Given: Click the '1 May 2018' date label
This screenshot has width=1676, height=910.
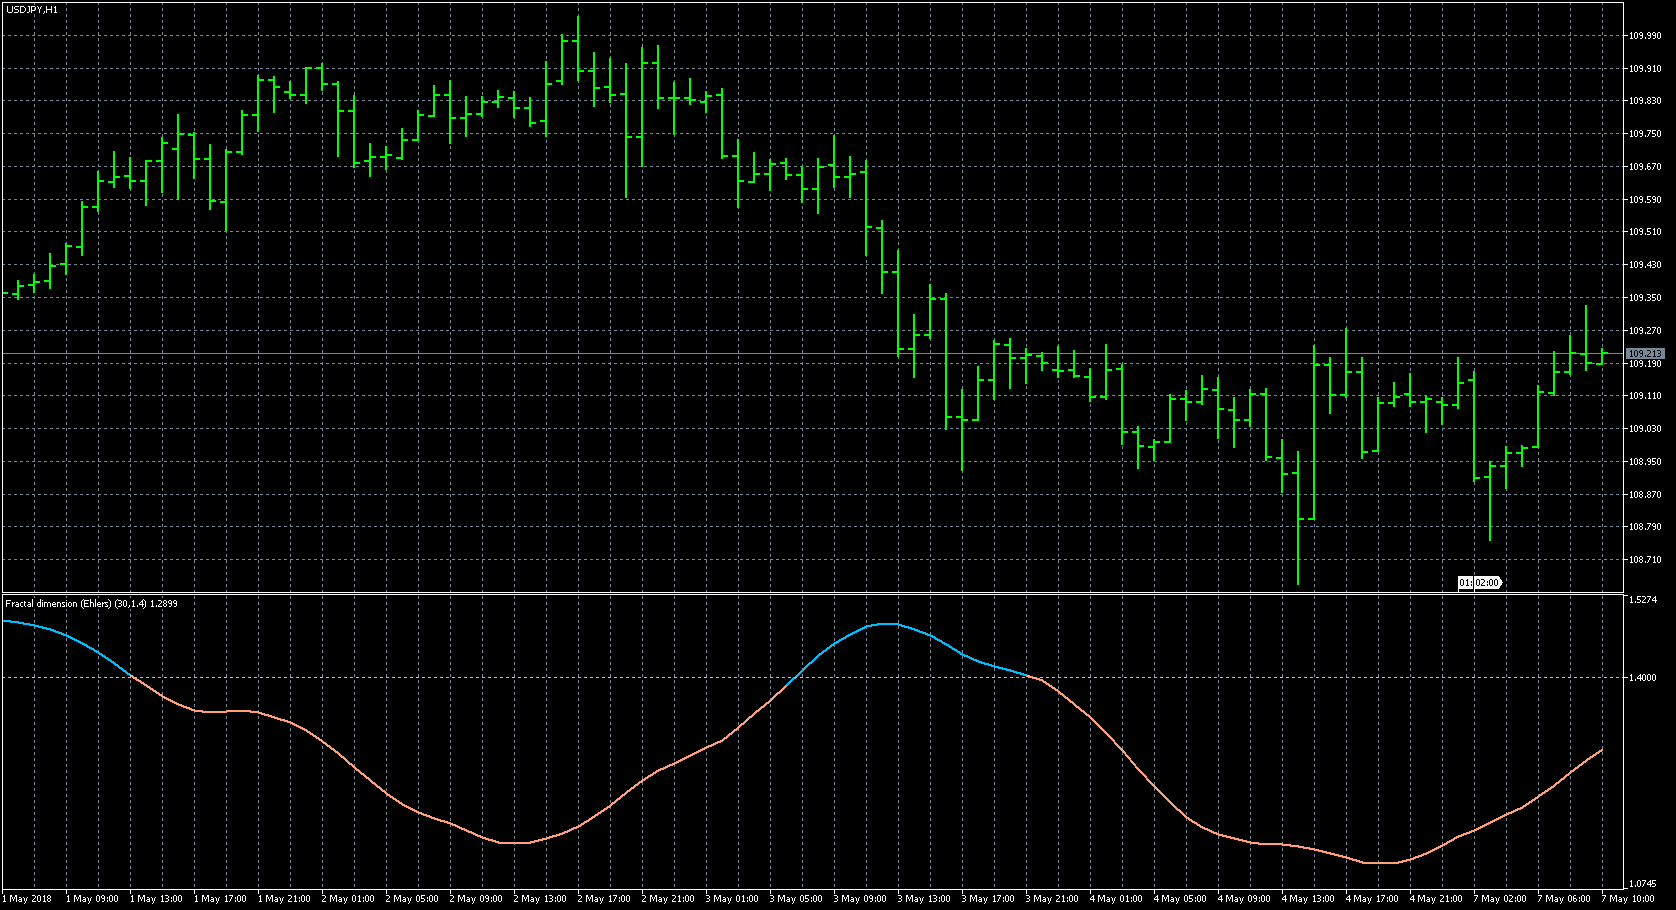Looking at the screenshot, I should (x=27, y=899).
